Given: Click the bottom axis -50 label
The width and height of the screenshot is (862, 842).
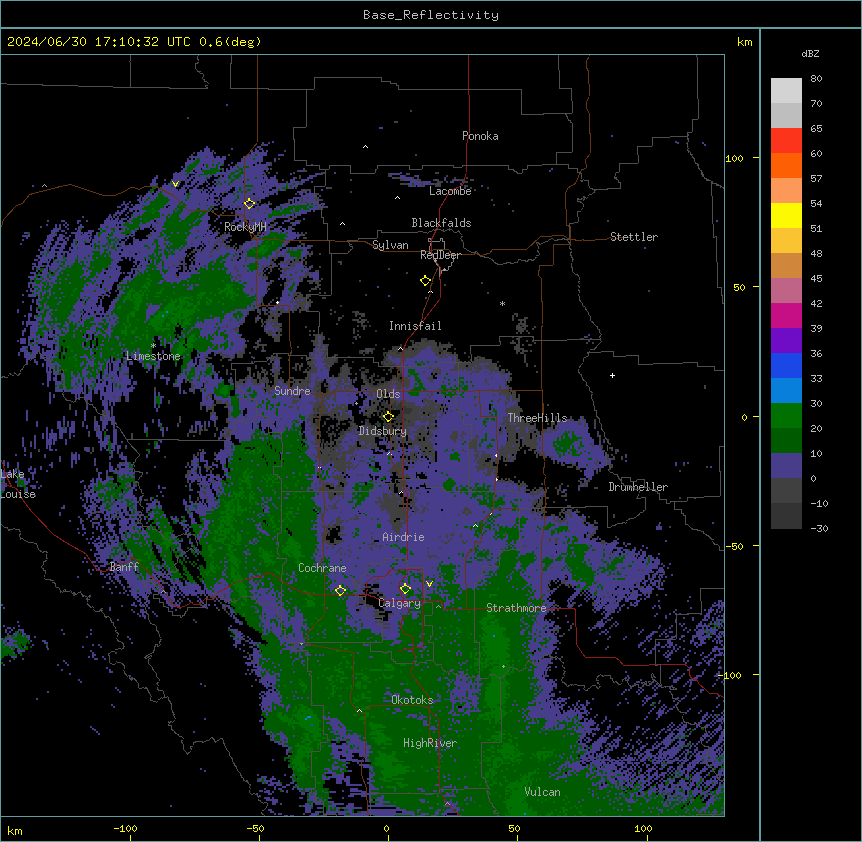Looking at the screenshot, I should [x=255, y=828].
